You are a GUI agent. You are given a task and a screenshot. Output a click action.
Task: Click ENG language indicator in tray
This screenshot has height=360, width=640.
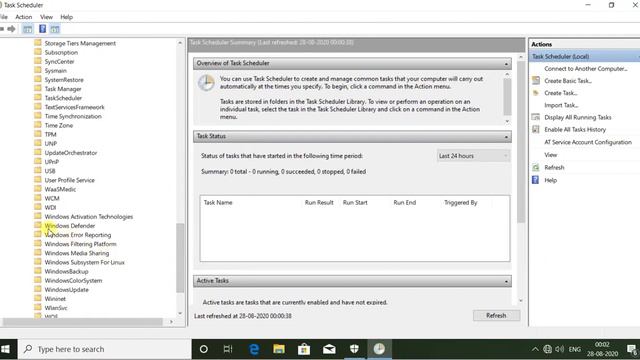(574, 349)
